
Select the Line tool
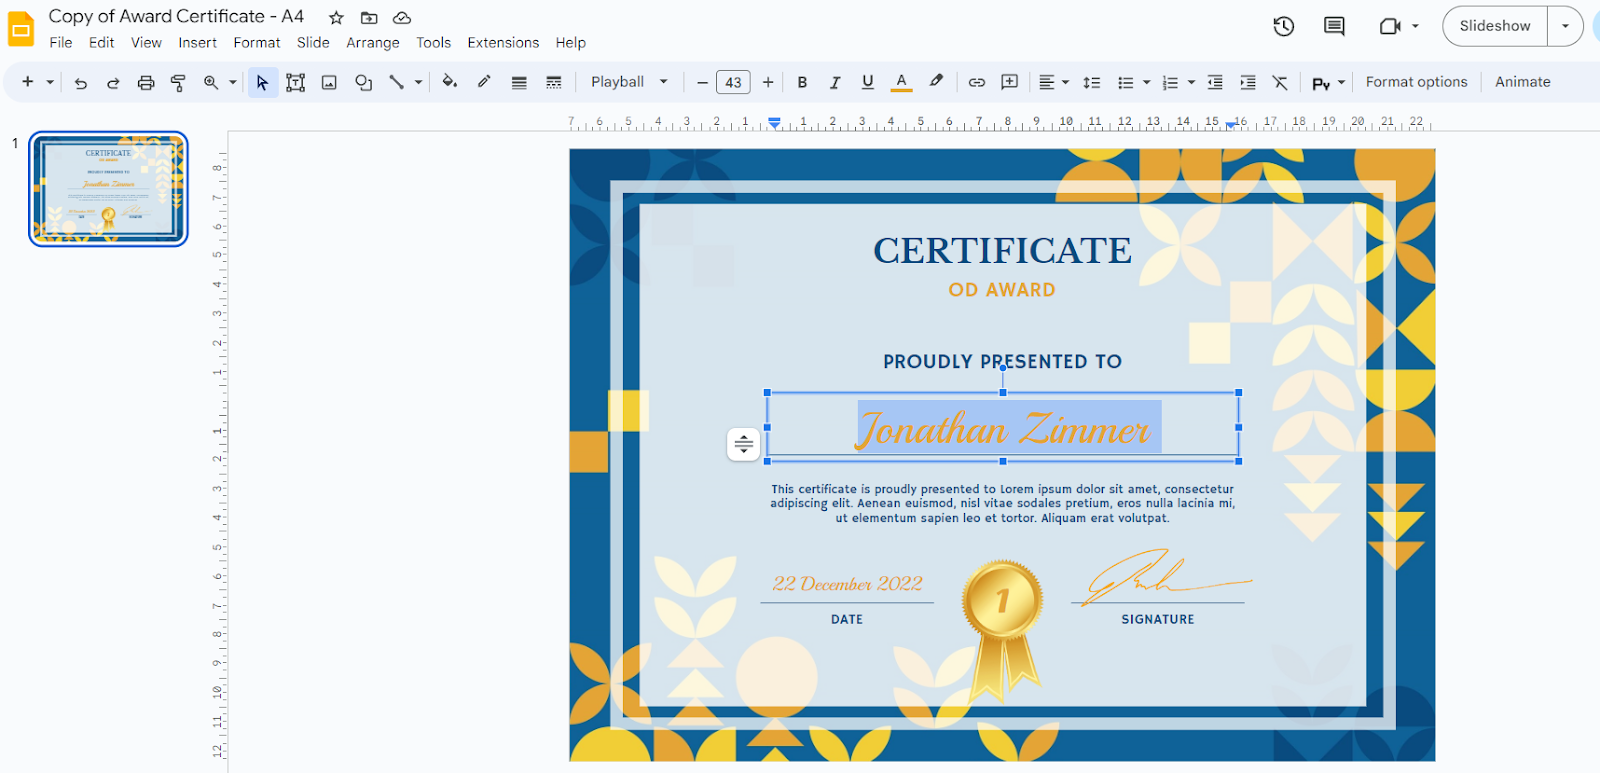pyautogui.click(x=397, y=83)
